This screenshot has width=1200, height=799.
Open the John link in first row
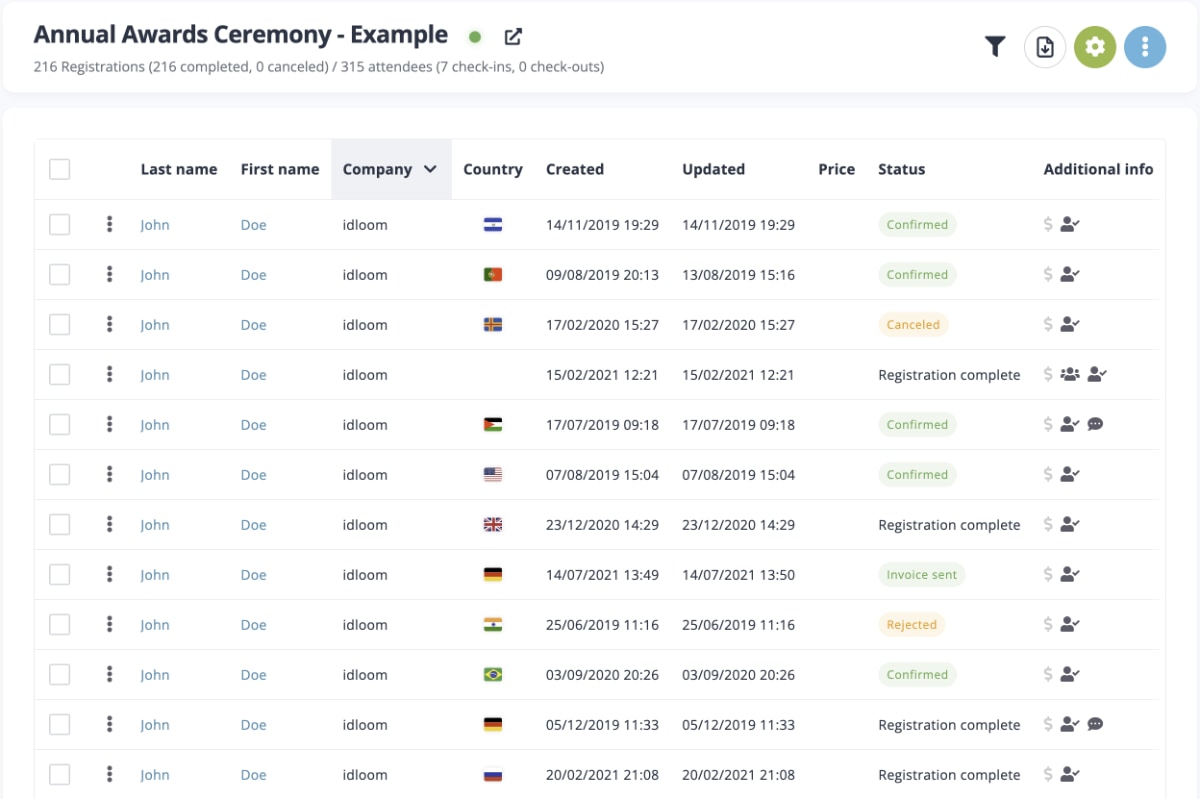coord(155,225)
